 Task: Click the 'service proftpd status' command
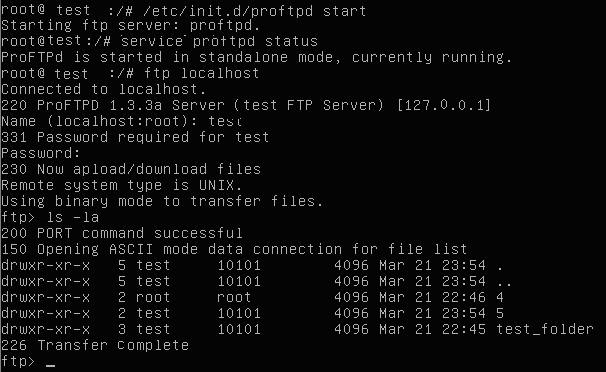[x=219, y=41]
